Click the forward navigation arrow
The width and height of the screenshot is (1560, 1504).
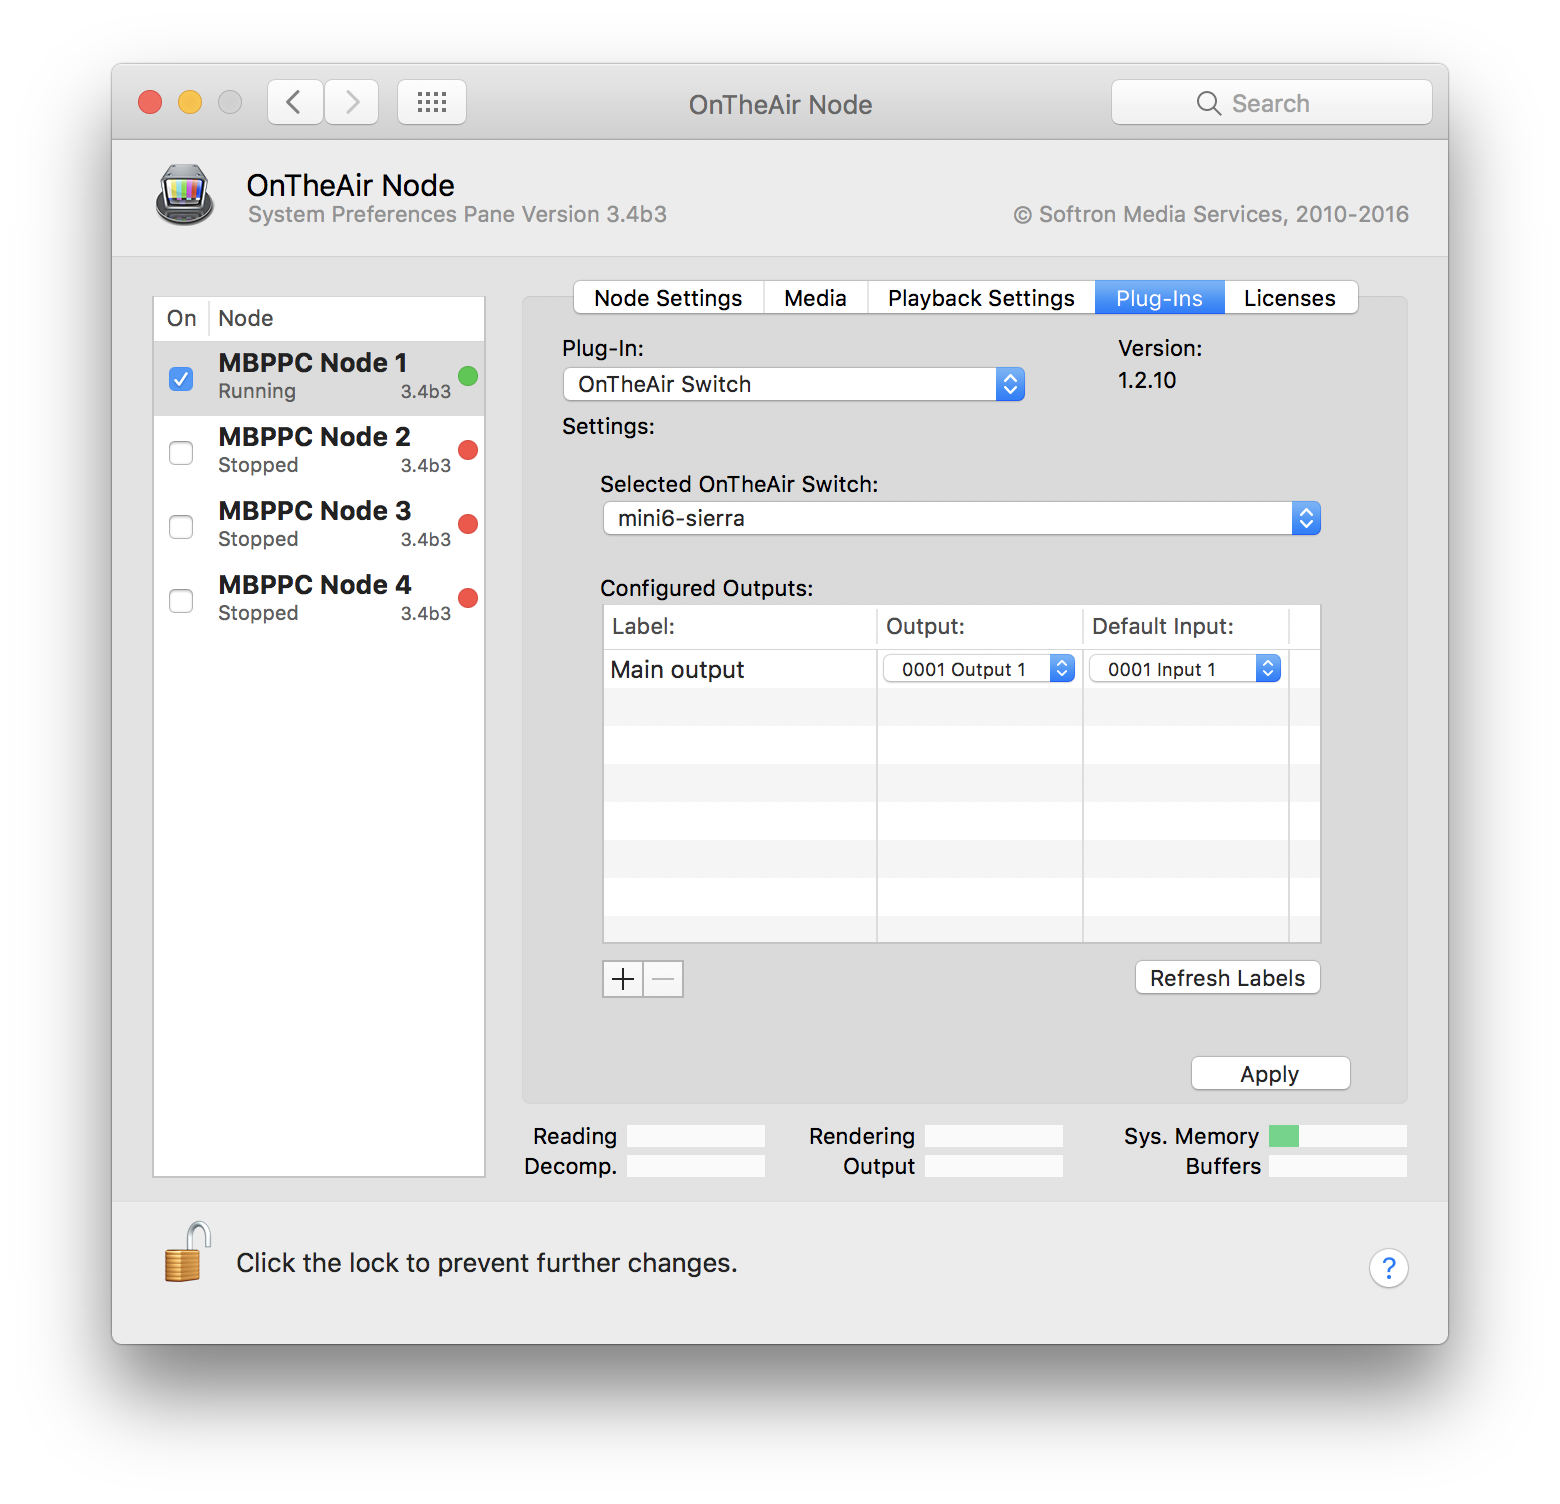tap(351, 102)
